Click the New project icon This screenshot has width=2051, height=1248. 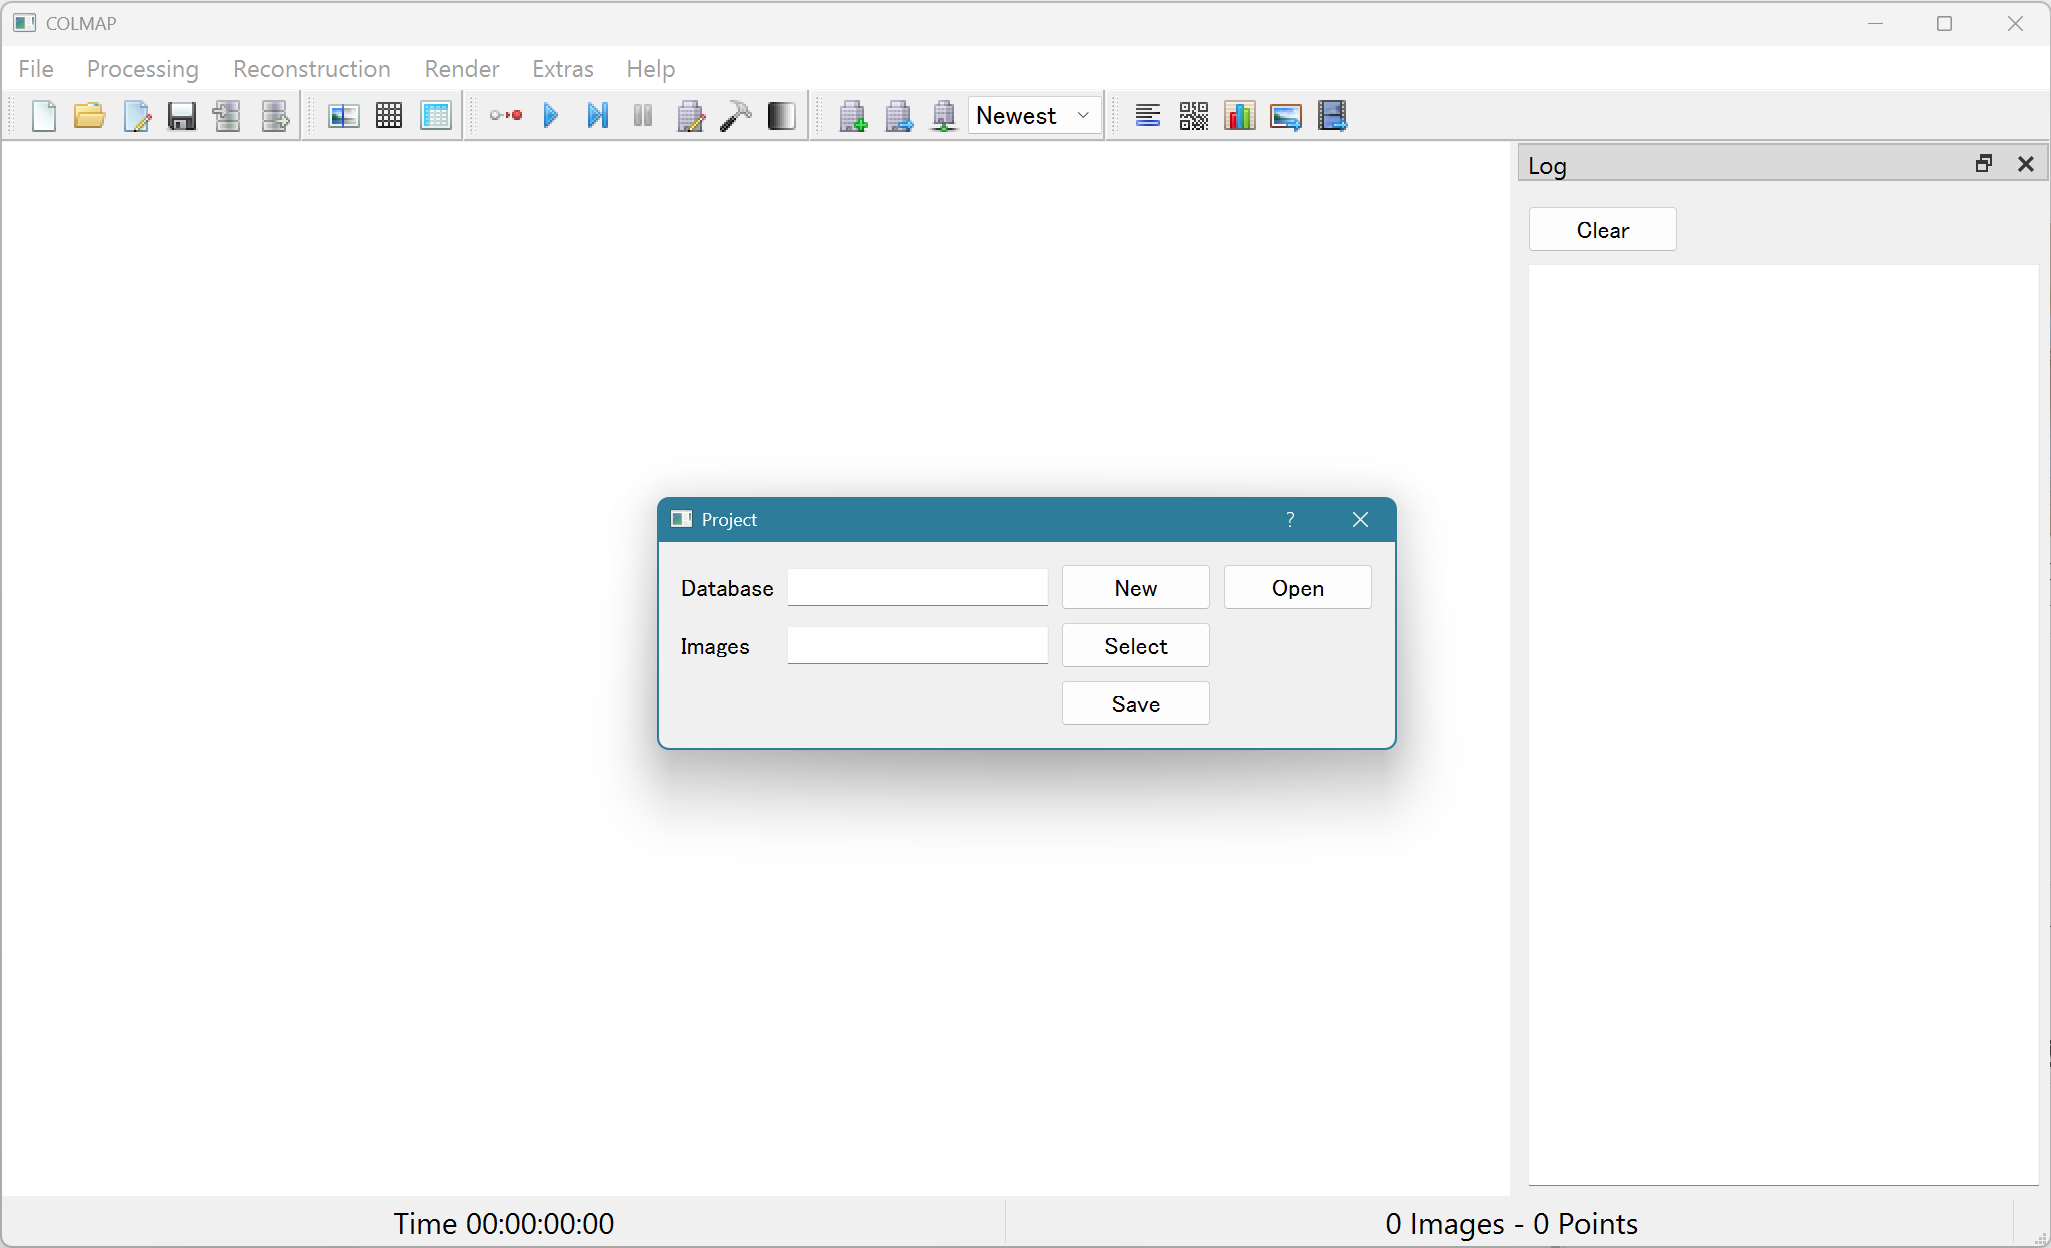click(44, 116)
